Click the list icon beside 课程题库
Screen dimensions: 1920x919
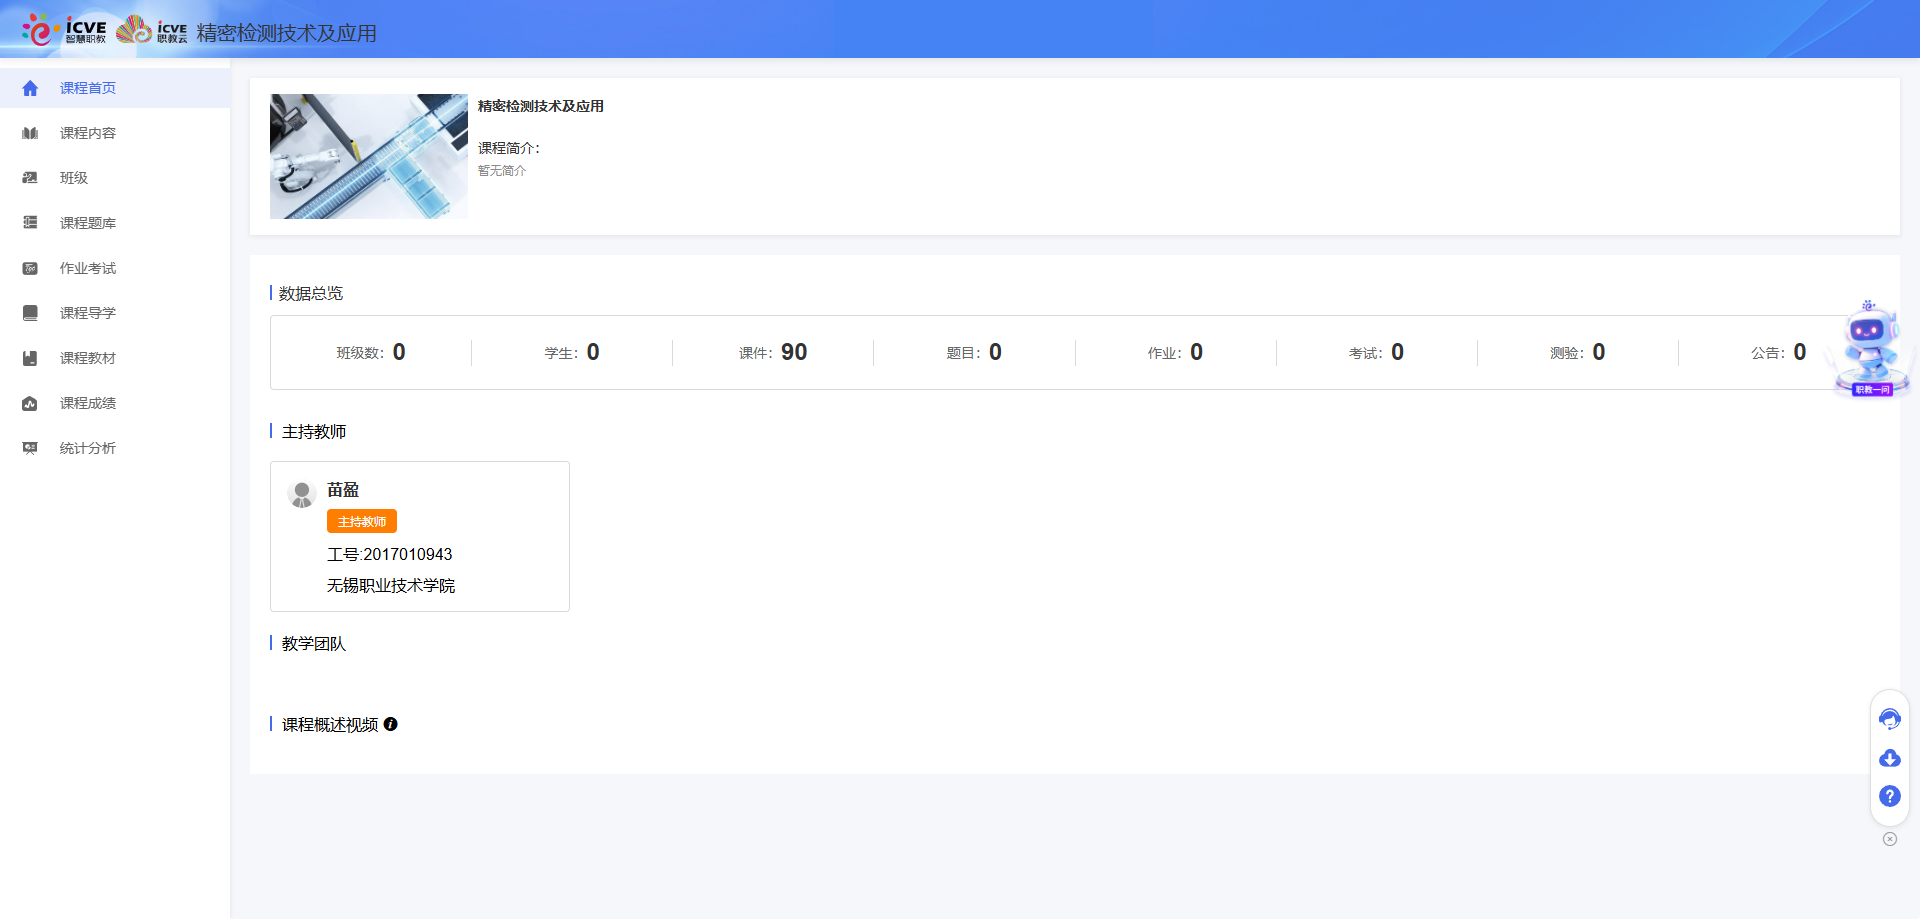30,223
